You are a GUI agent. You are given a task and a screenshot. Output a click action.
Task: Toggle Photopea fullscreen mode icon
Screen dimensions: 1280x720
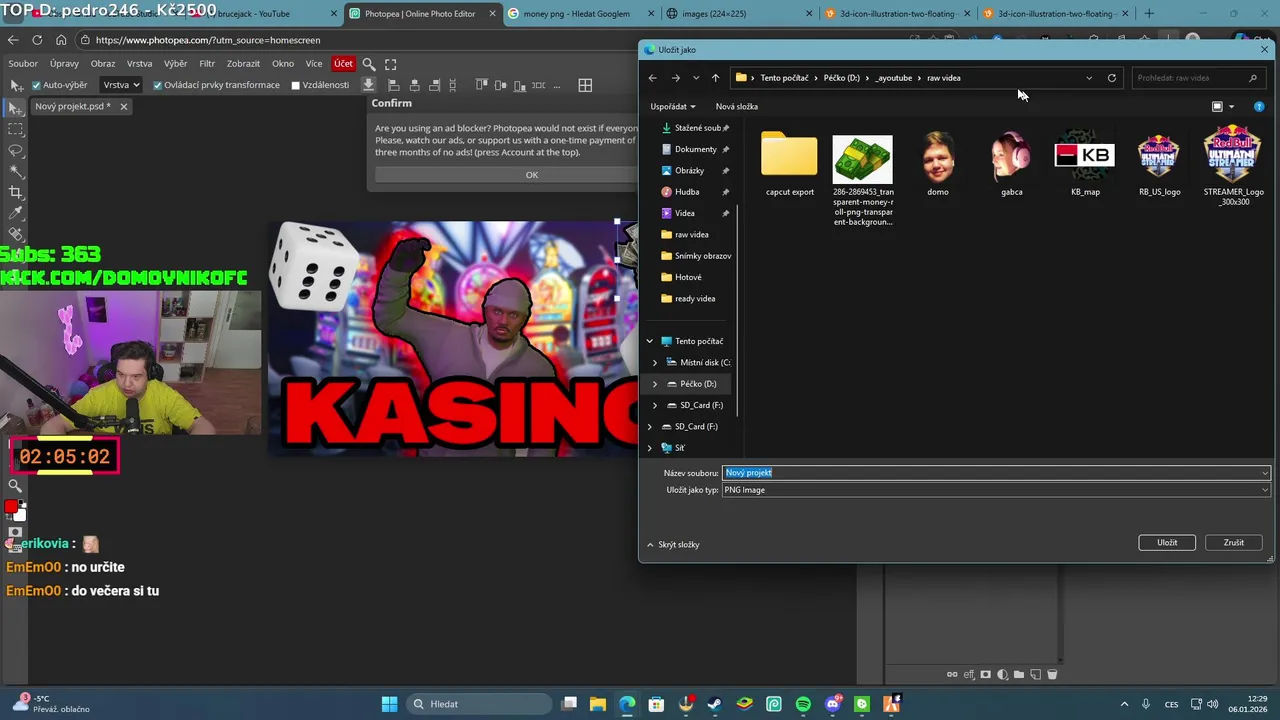coord(391,64)
